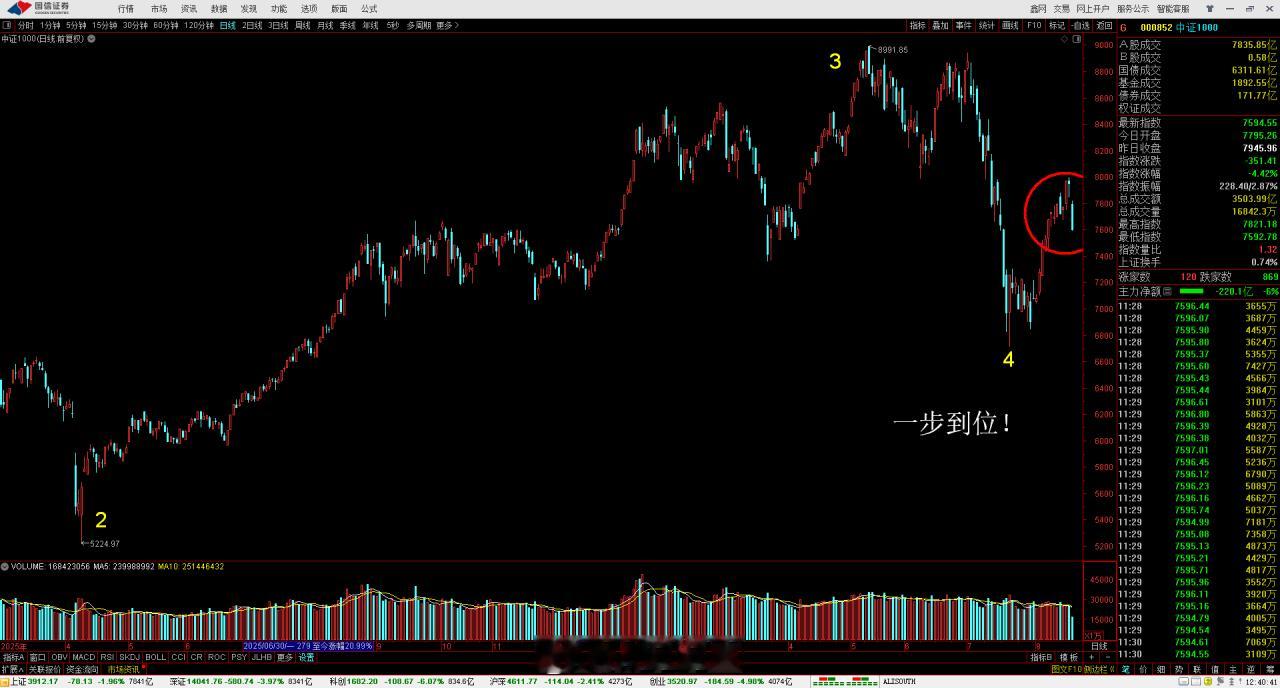The width and height of the screenshot is (1280, 688).
Task: Open the 资讯 menu
Action: tap(189, 8)
